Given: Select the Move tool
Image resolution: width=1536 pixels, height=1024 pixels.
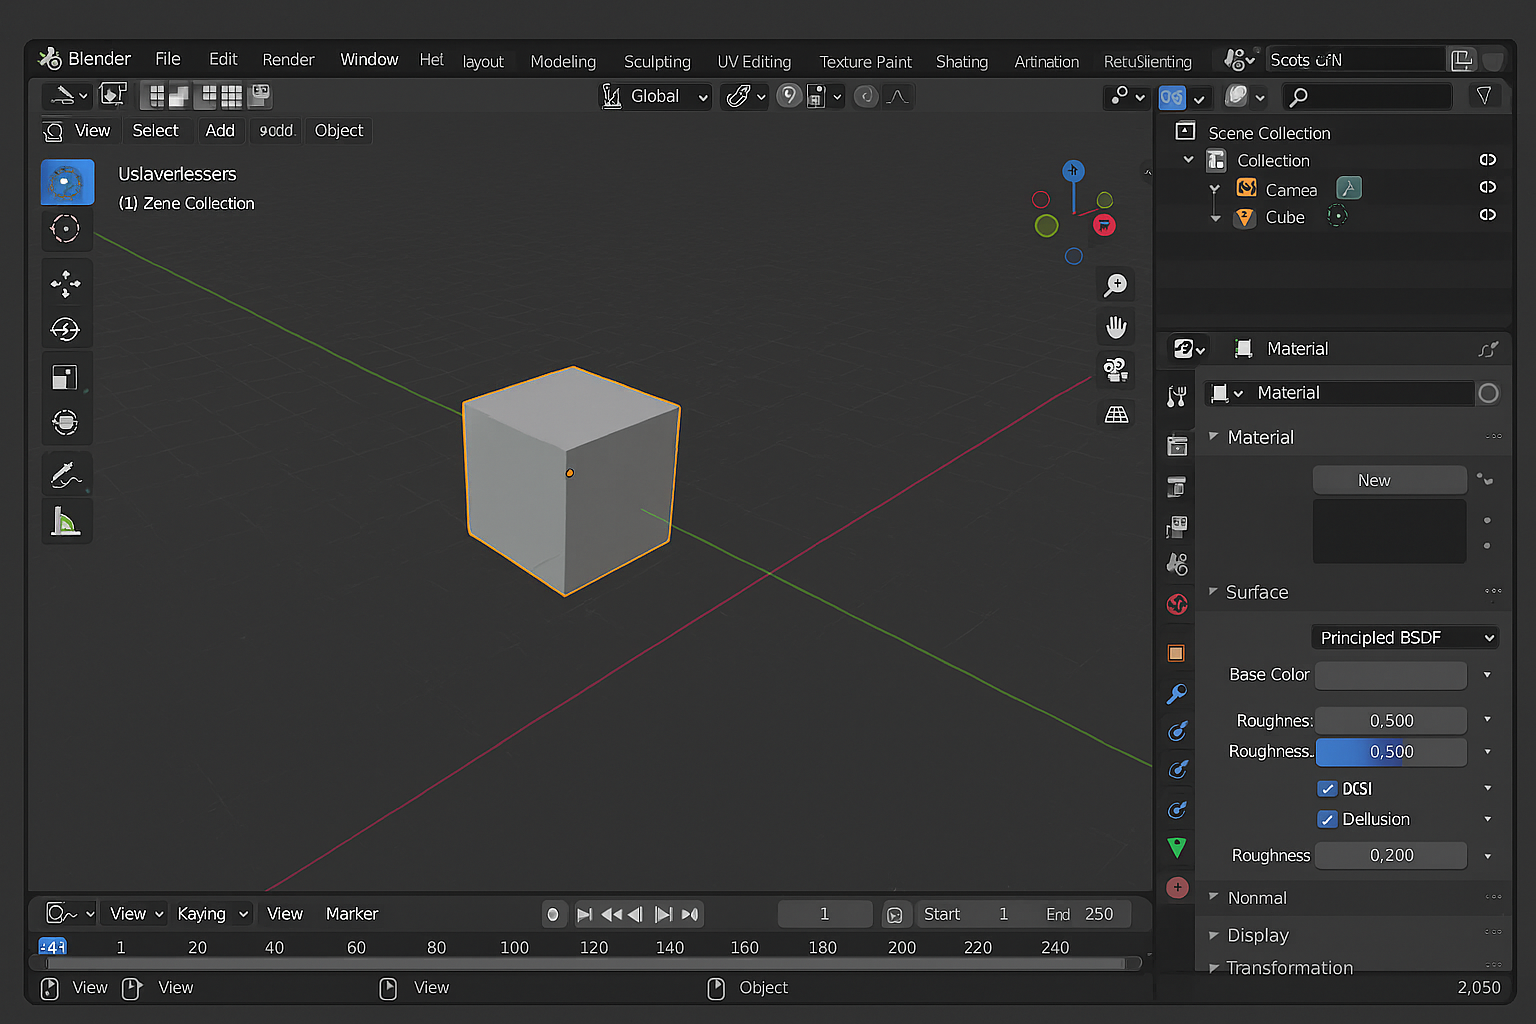Looking at the screenshot, I should click(67, 283).
